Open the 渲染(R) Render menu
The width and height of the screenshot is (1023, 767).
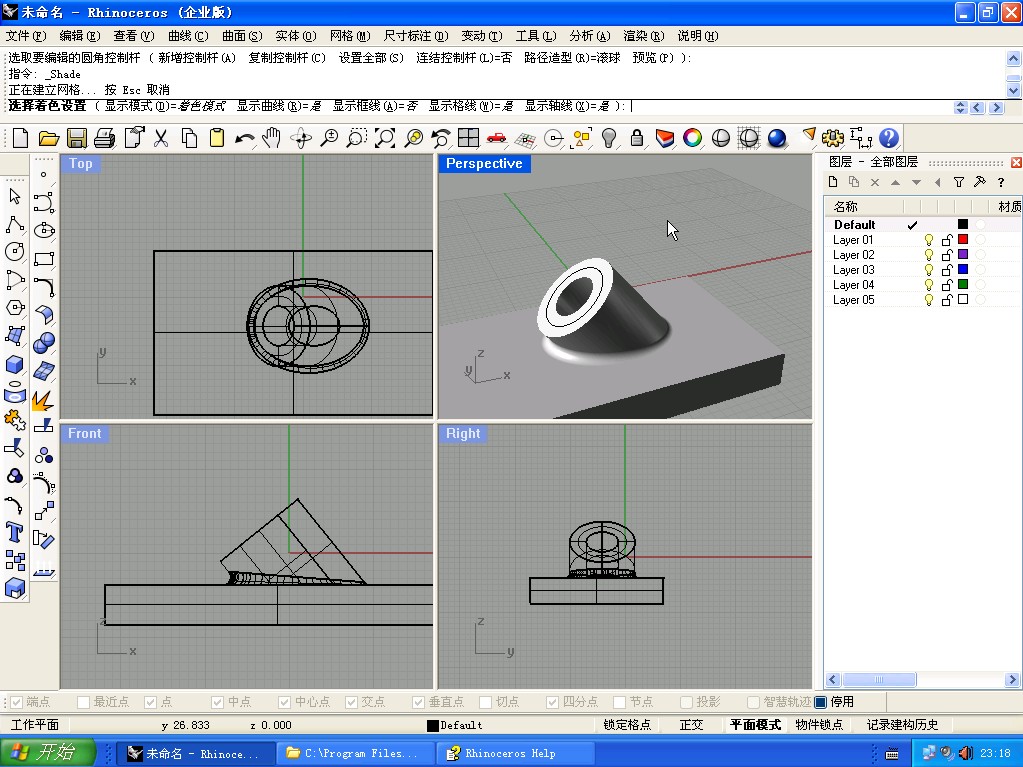coord(643,36)
